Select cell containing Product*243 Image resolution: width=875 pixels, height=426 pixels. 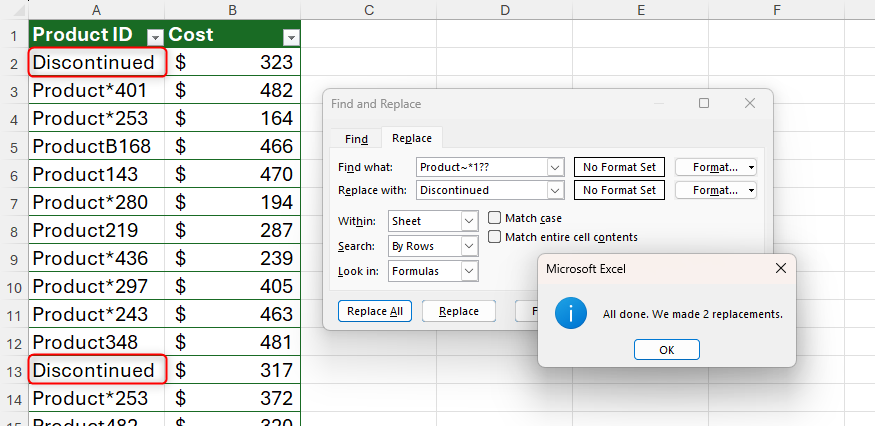pyautogui.click(x=97, y=314)
